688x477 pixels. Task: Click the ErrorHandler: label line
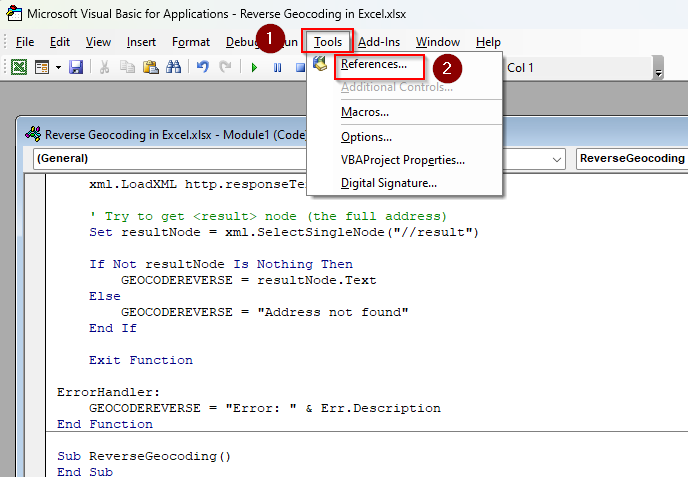click(108, 392)
